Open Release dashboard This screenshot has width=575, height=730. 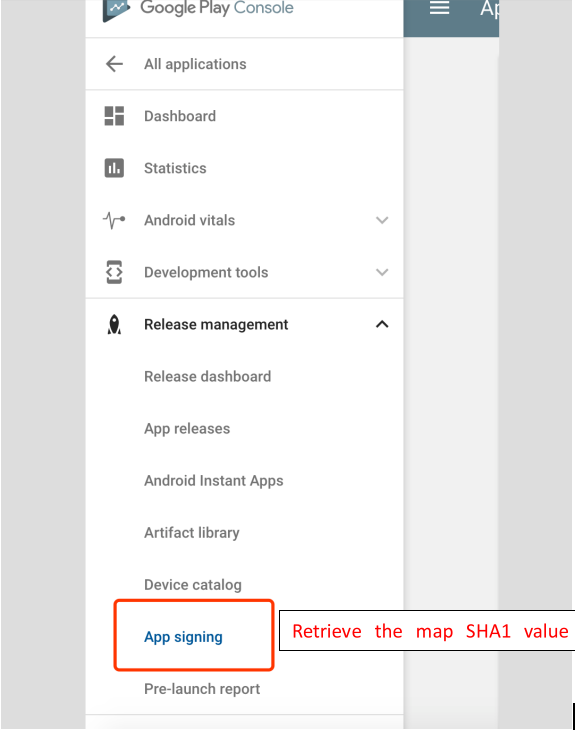click(x=208, y=376)
